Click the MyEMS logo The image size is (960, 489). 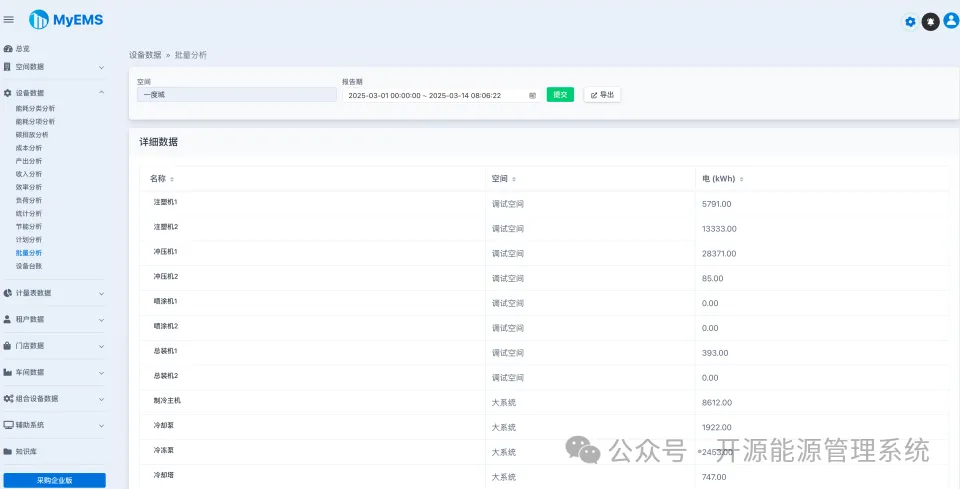pos(66,20)
